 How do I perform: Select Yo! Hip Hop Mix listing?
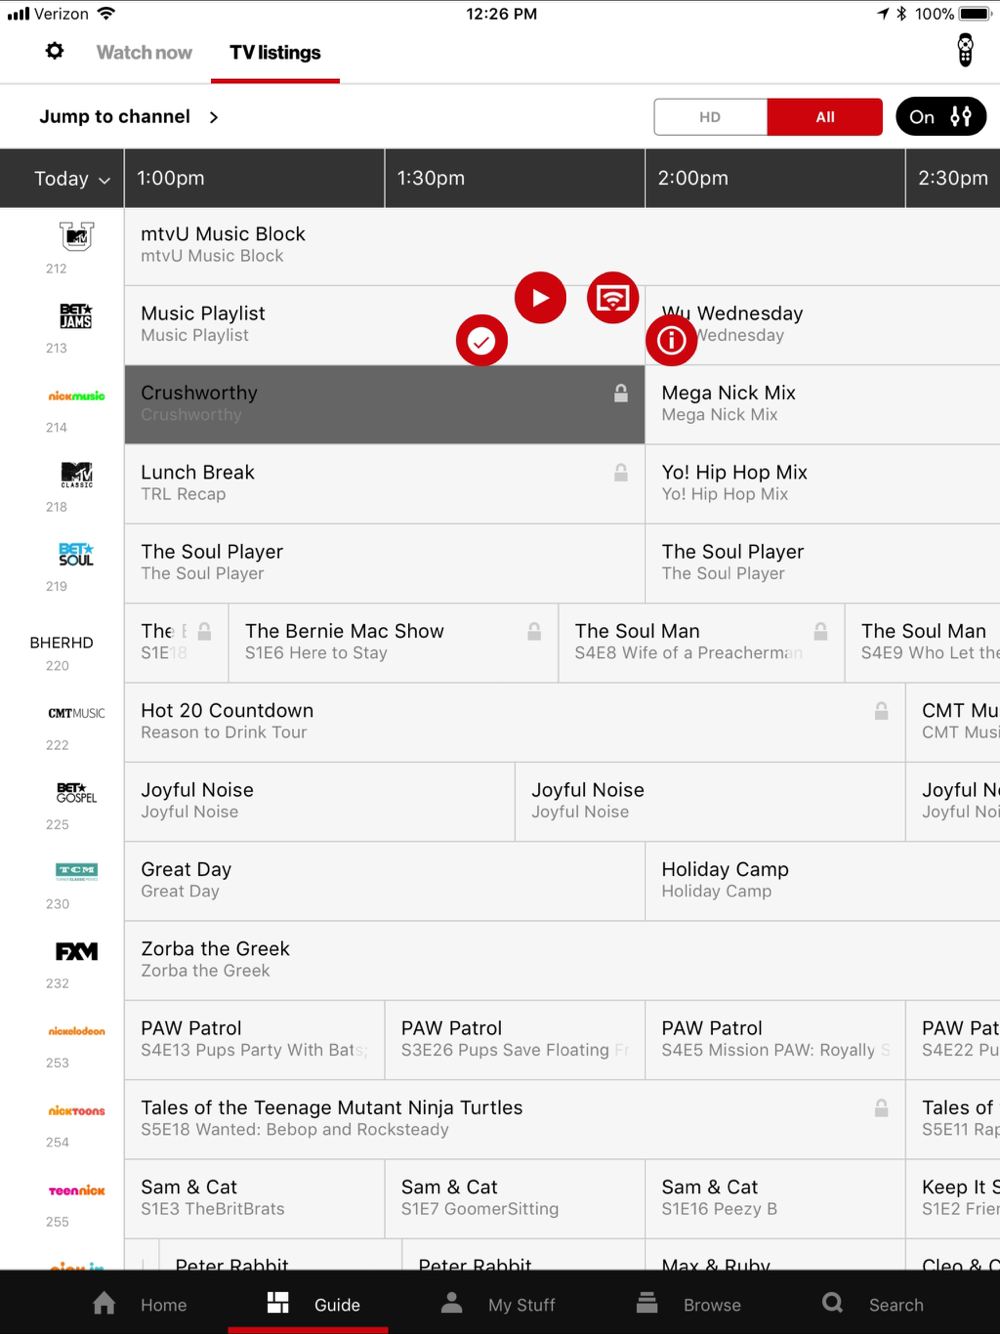point(822,484)
